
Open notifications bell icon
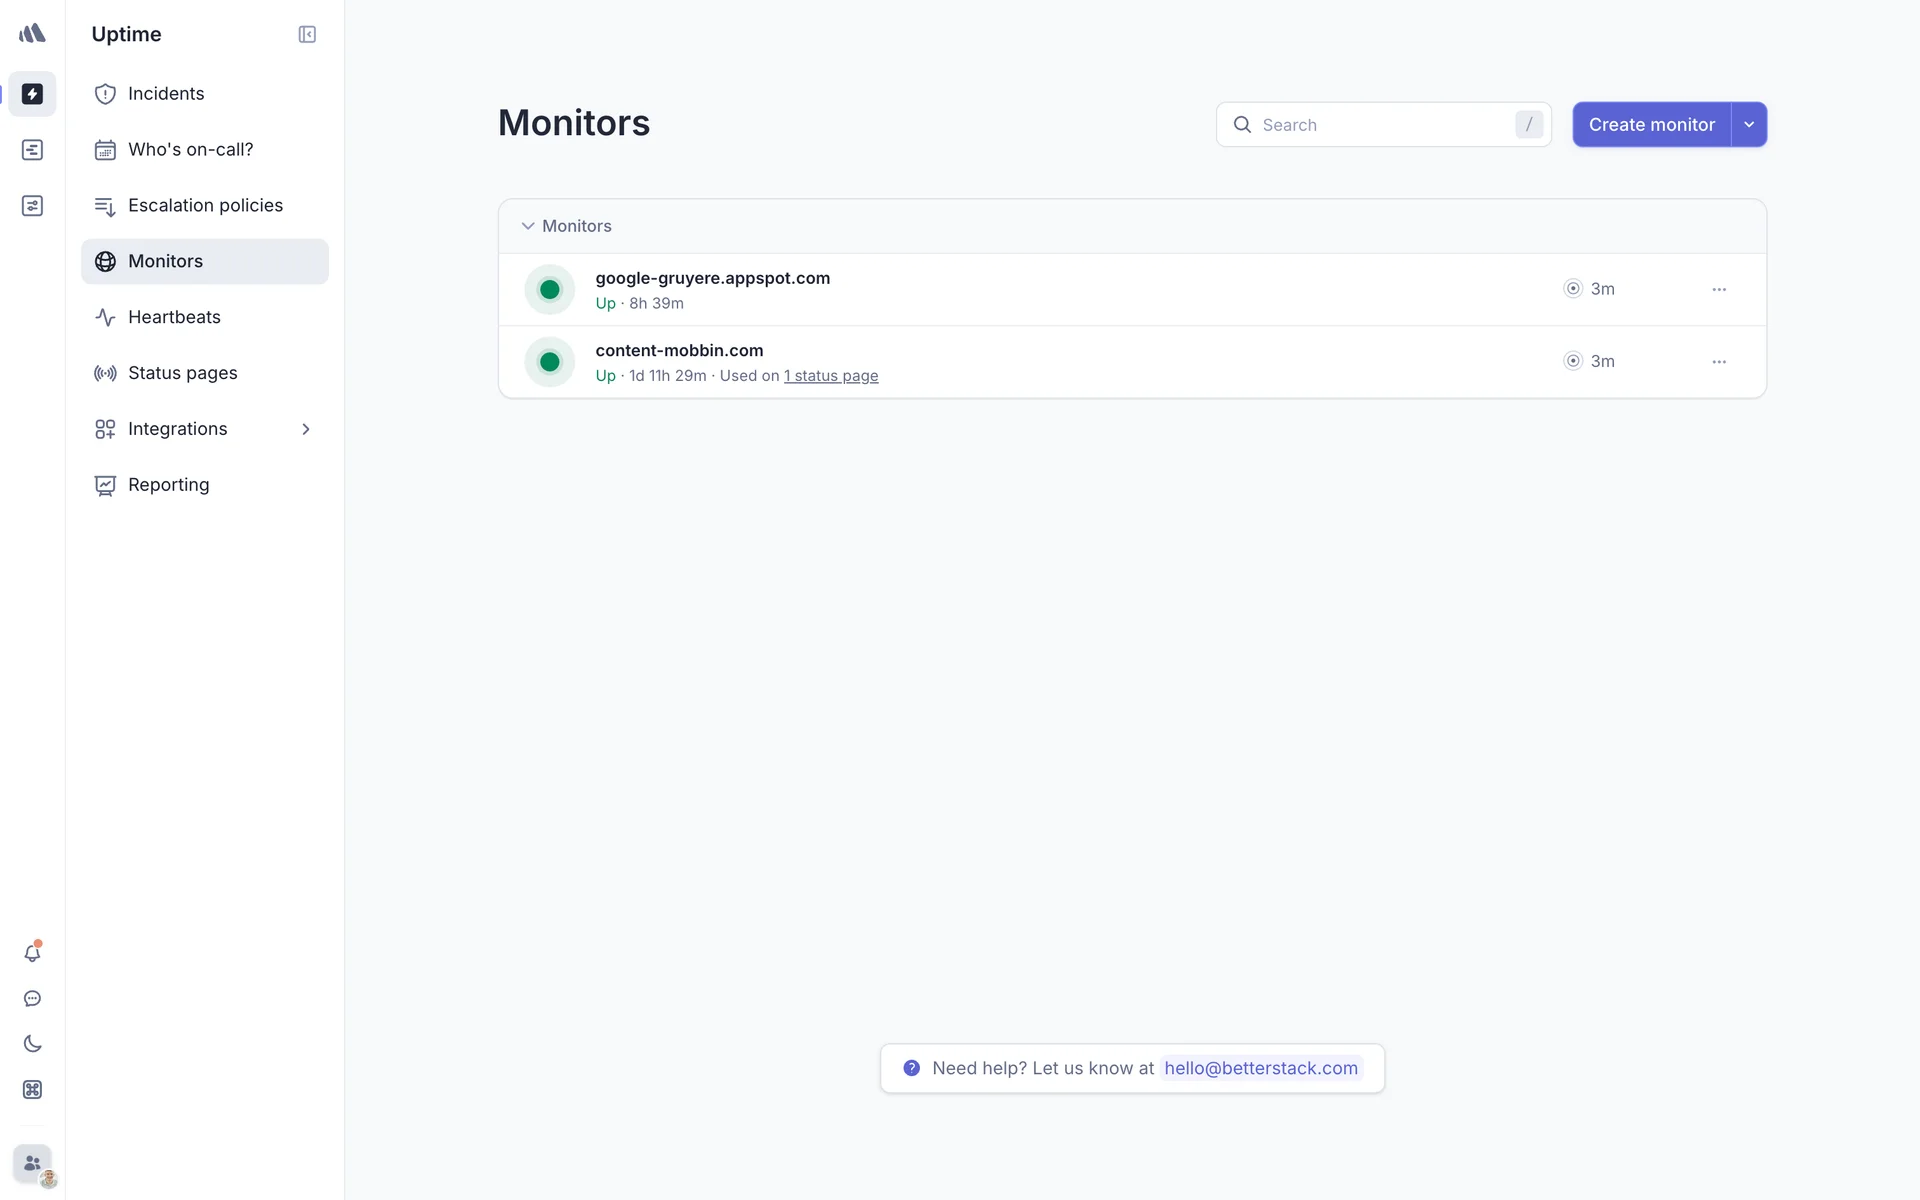32,953
